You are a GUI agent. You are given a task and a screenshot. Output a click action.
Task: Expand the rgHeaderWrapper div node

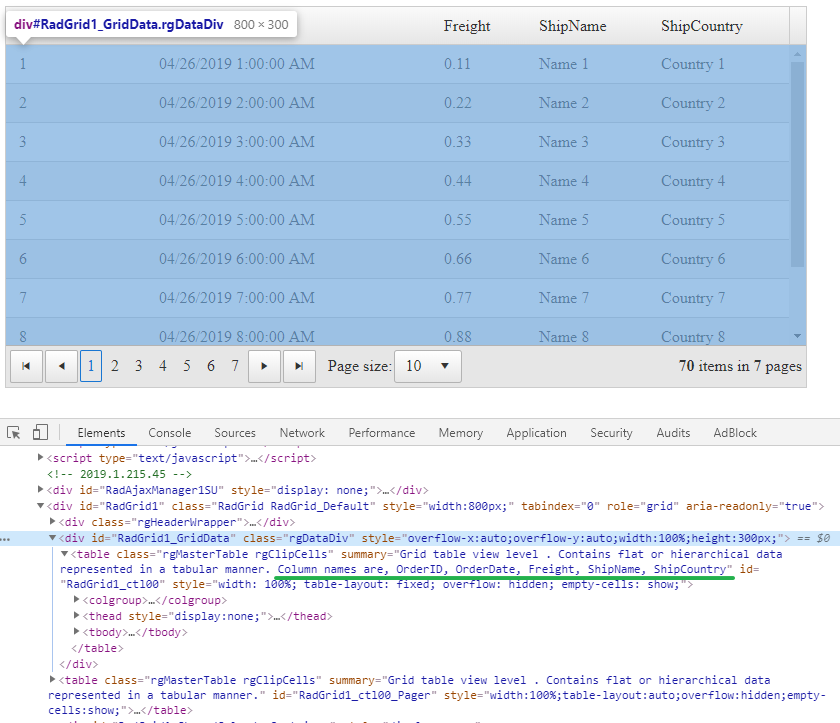(53, 522)
